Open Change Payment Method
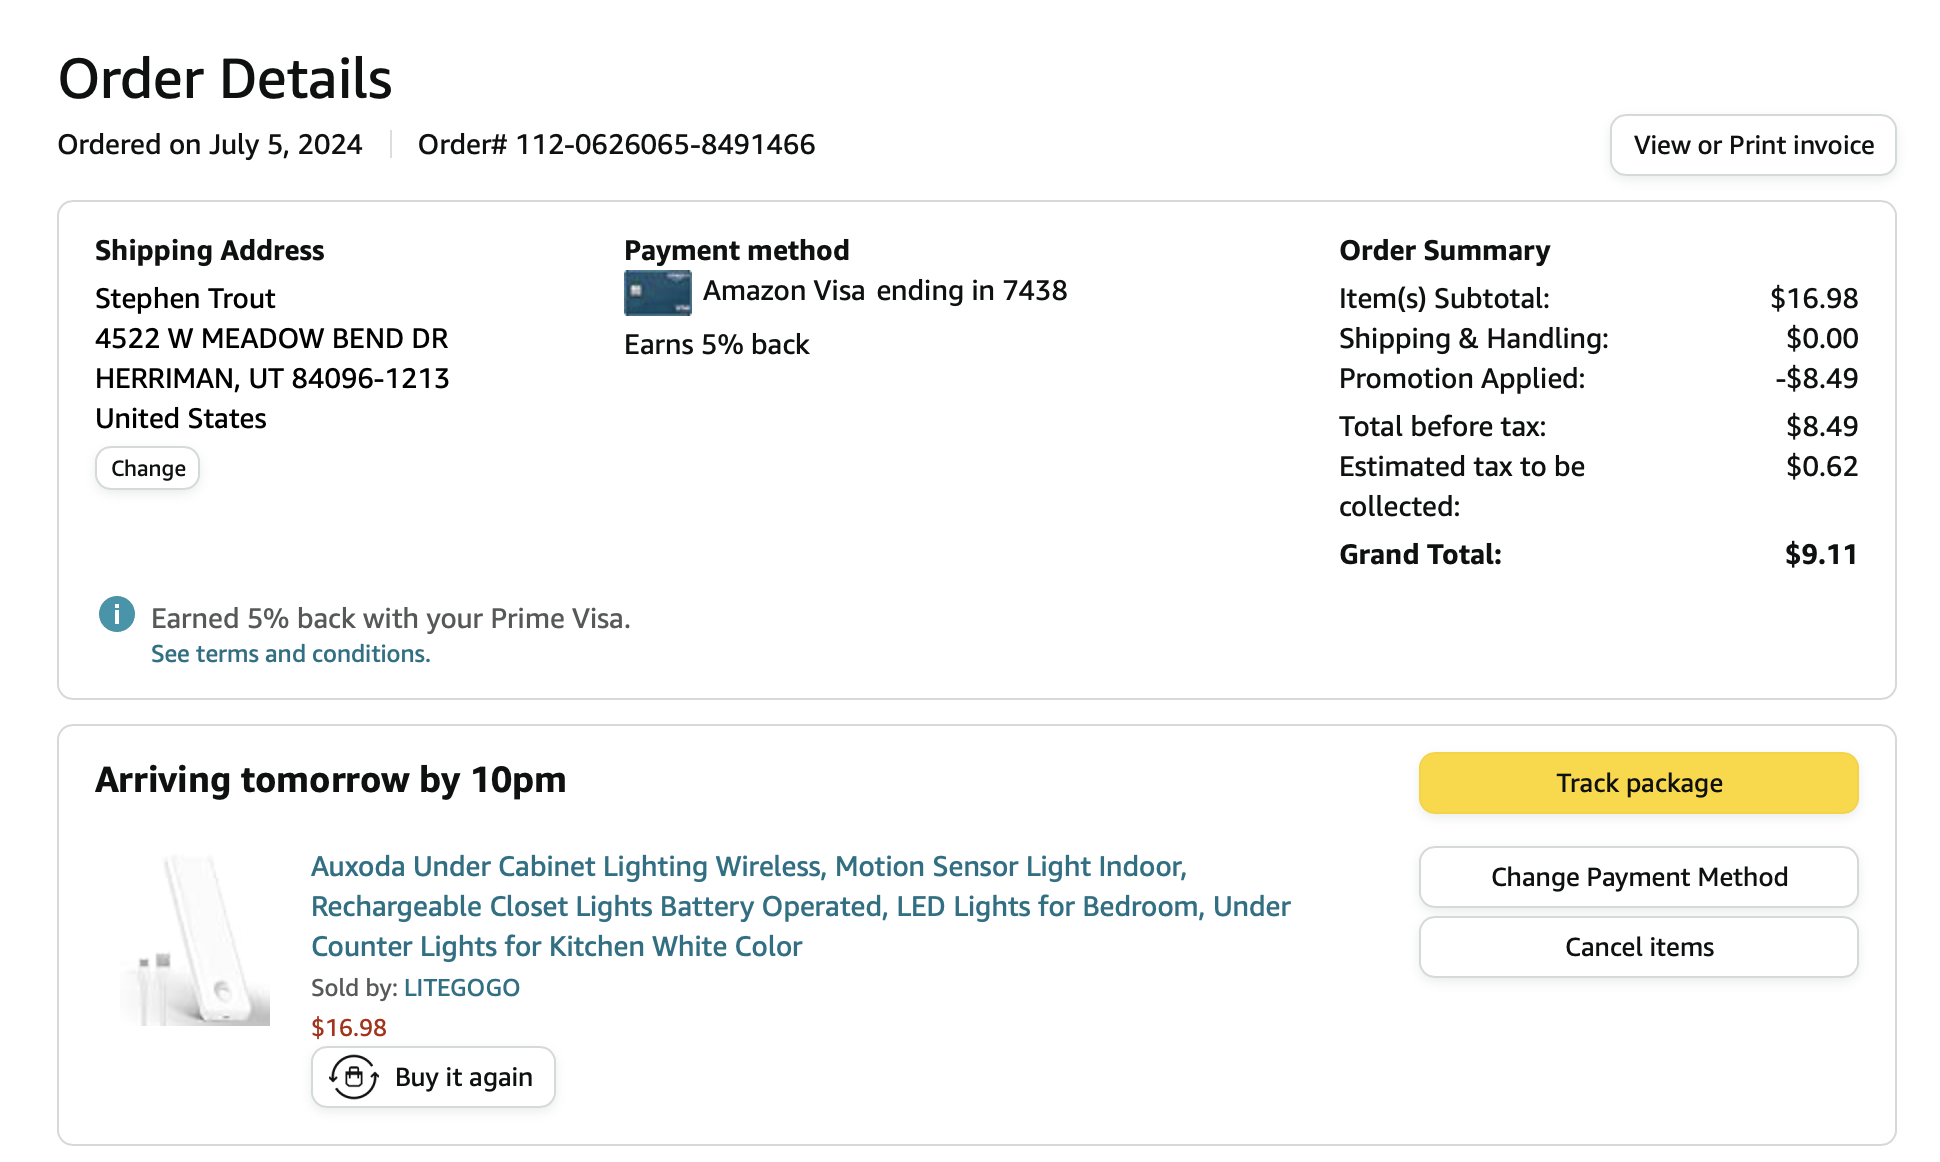 [1638, 877]
